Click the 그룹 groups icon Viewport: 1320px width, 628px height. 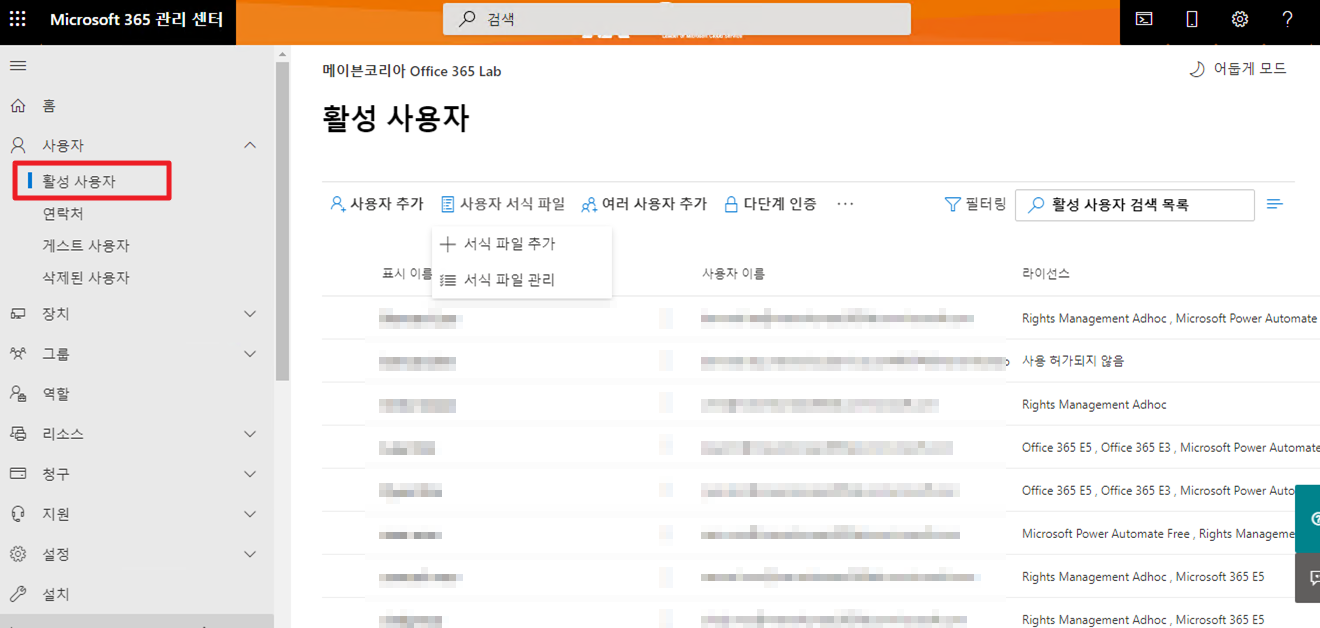click(18, 354)
